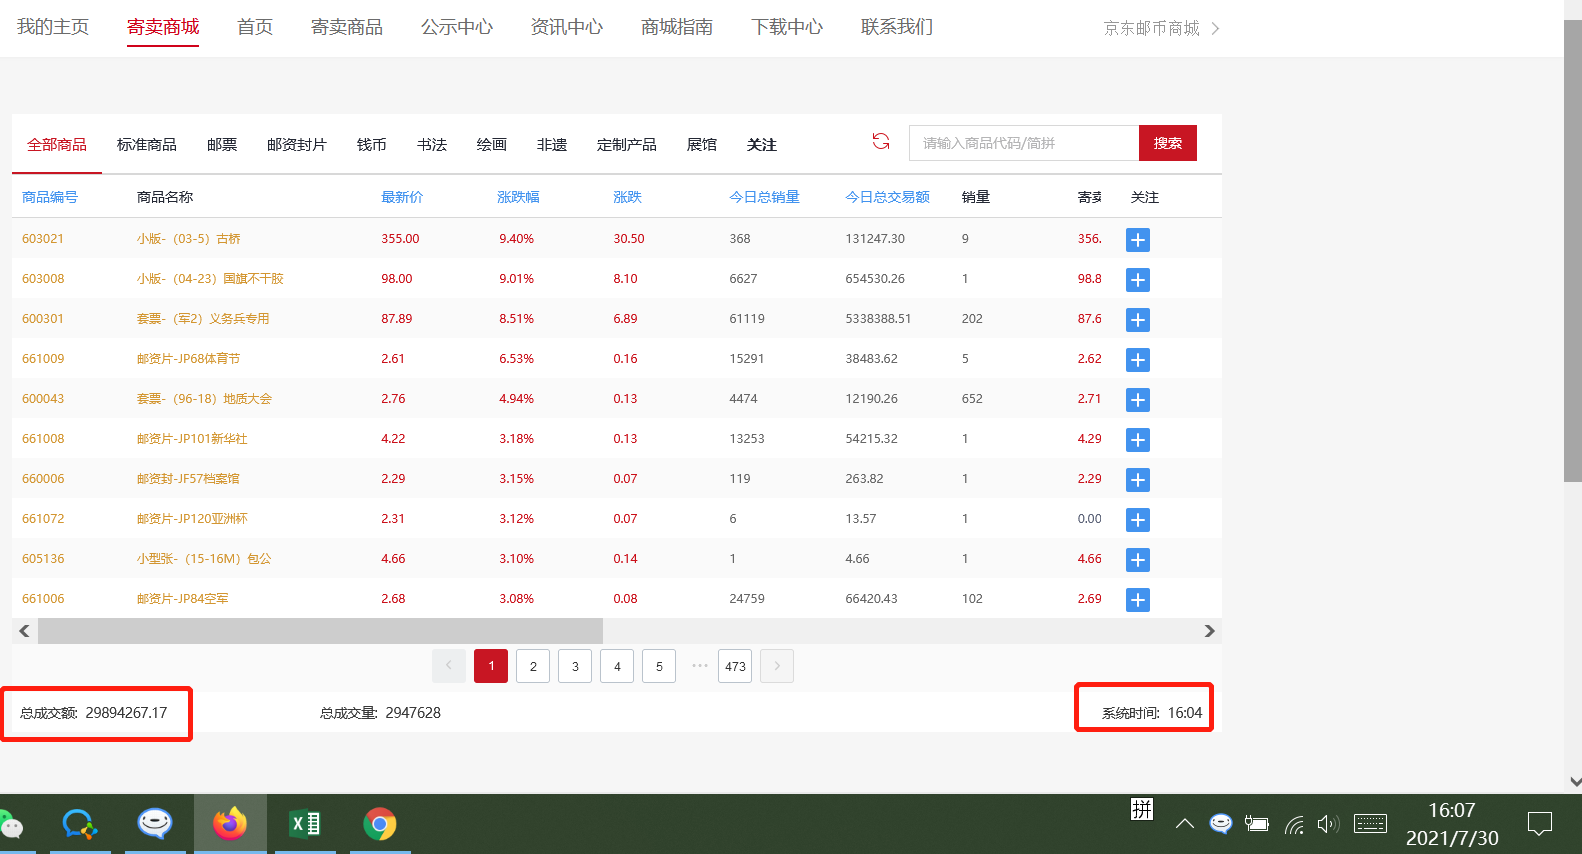Open 资讯中心 in top navigation
1582x854 pixels.
pos(567,27)
